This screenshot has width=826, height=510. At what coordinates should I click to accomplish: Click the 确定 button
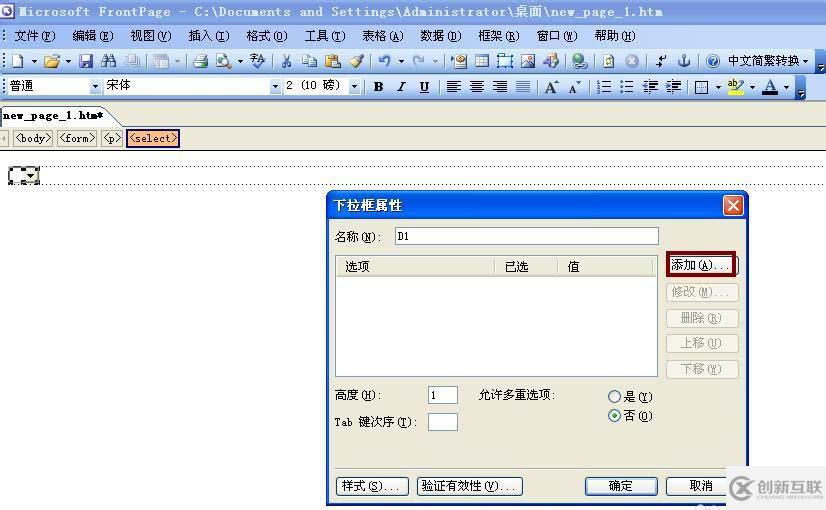pyautogui.click(x=621, y=486)
